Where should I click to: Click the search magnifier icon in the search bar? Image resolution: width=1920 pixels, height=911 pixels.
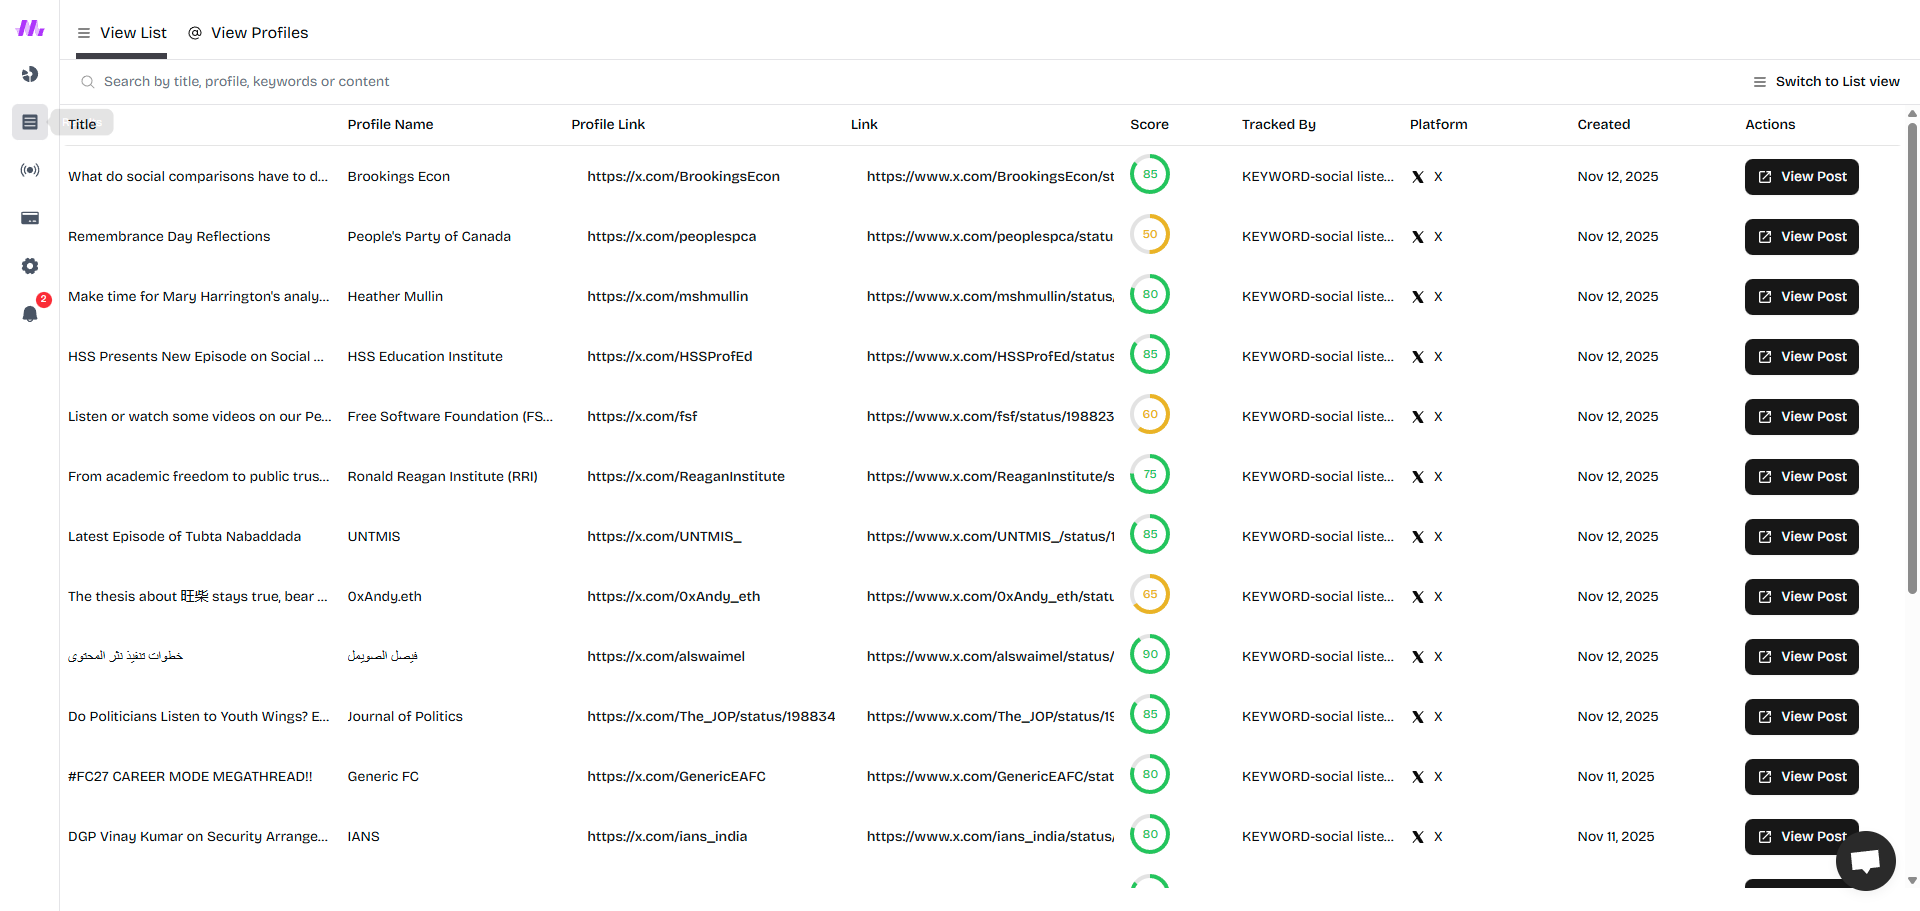(x=88, y=82)
